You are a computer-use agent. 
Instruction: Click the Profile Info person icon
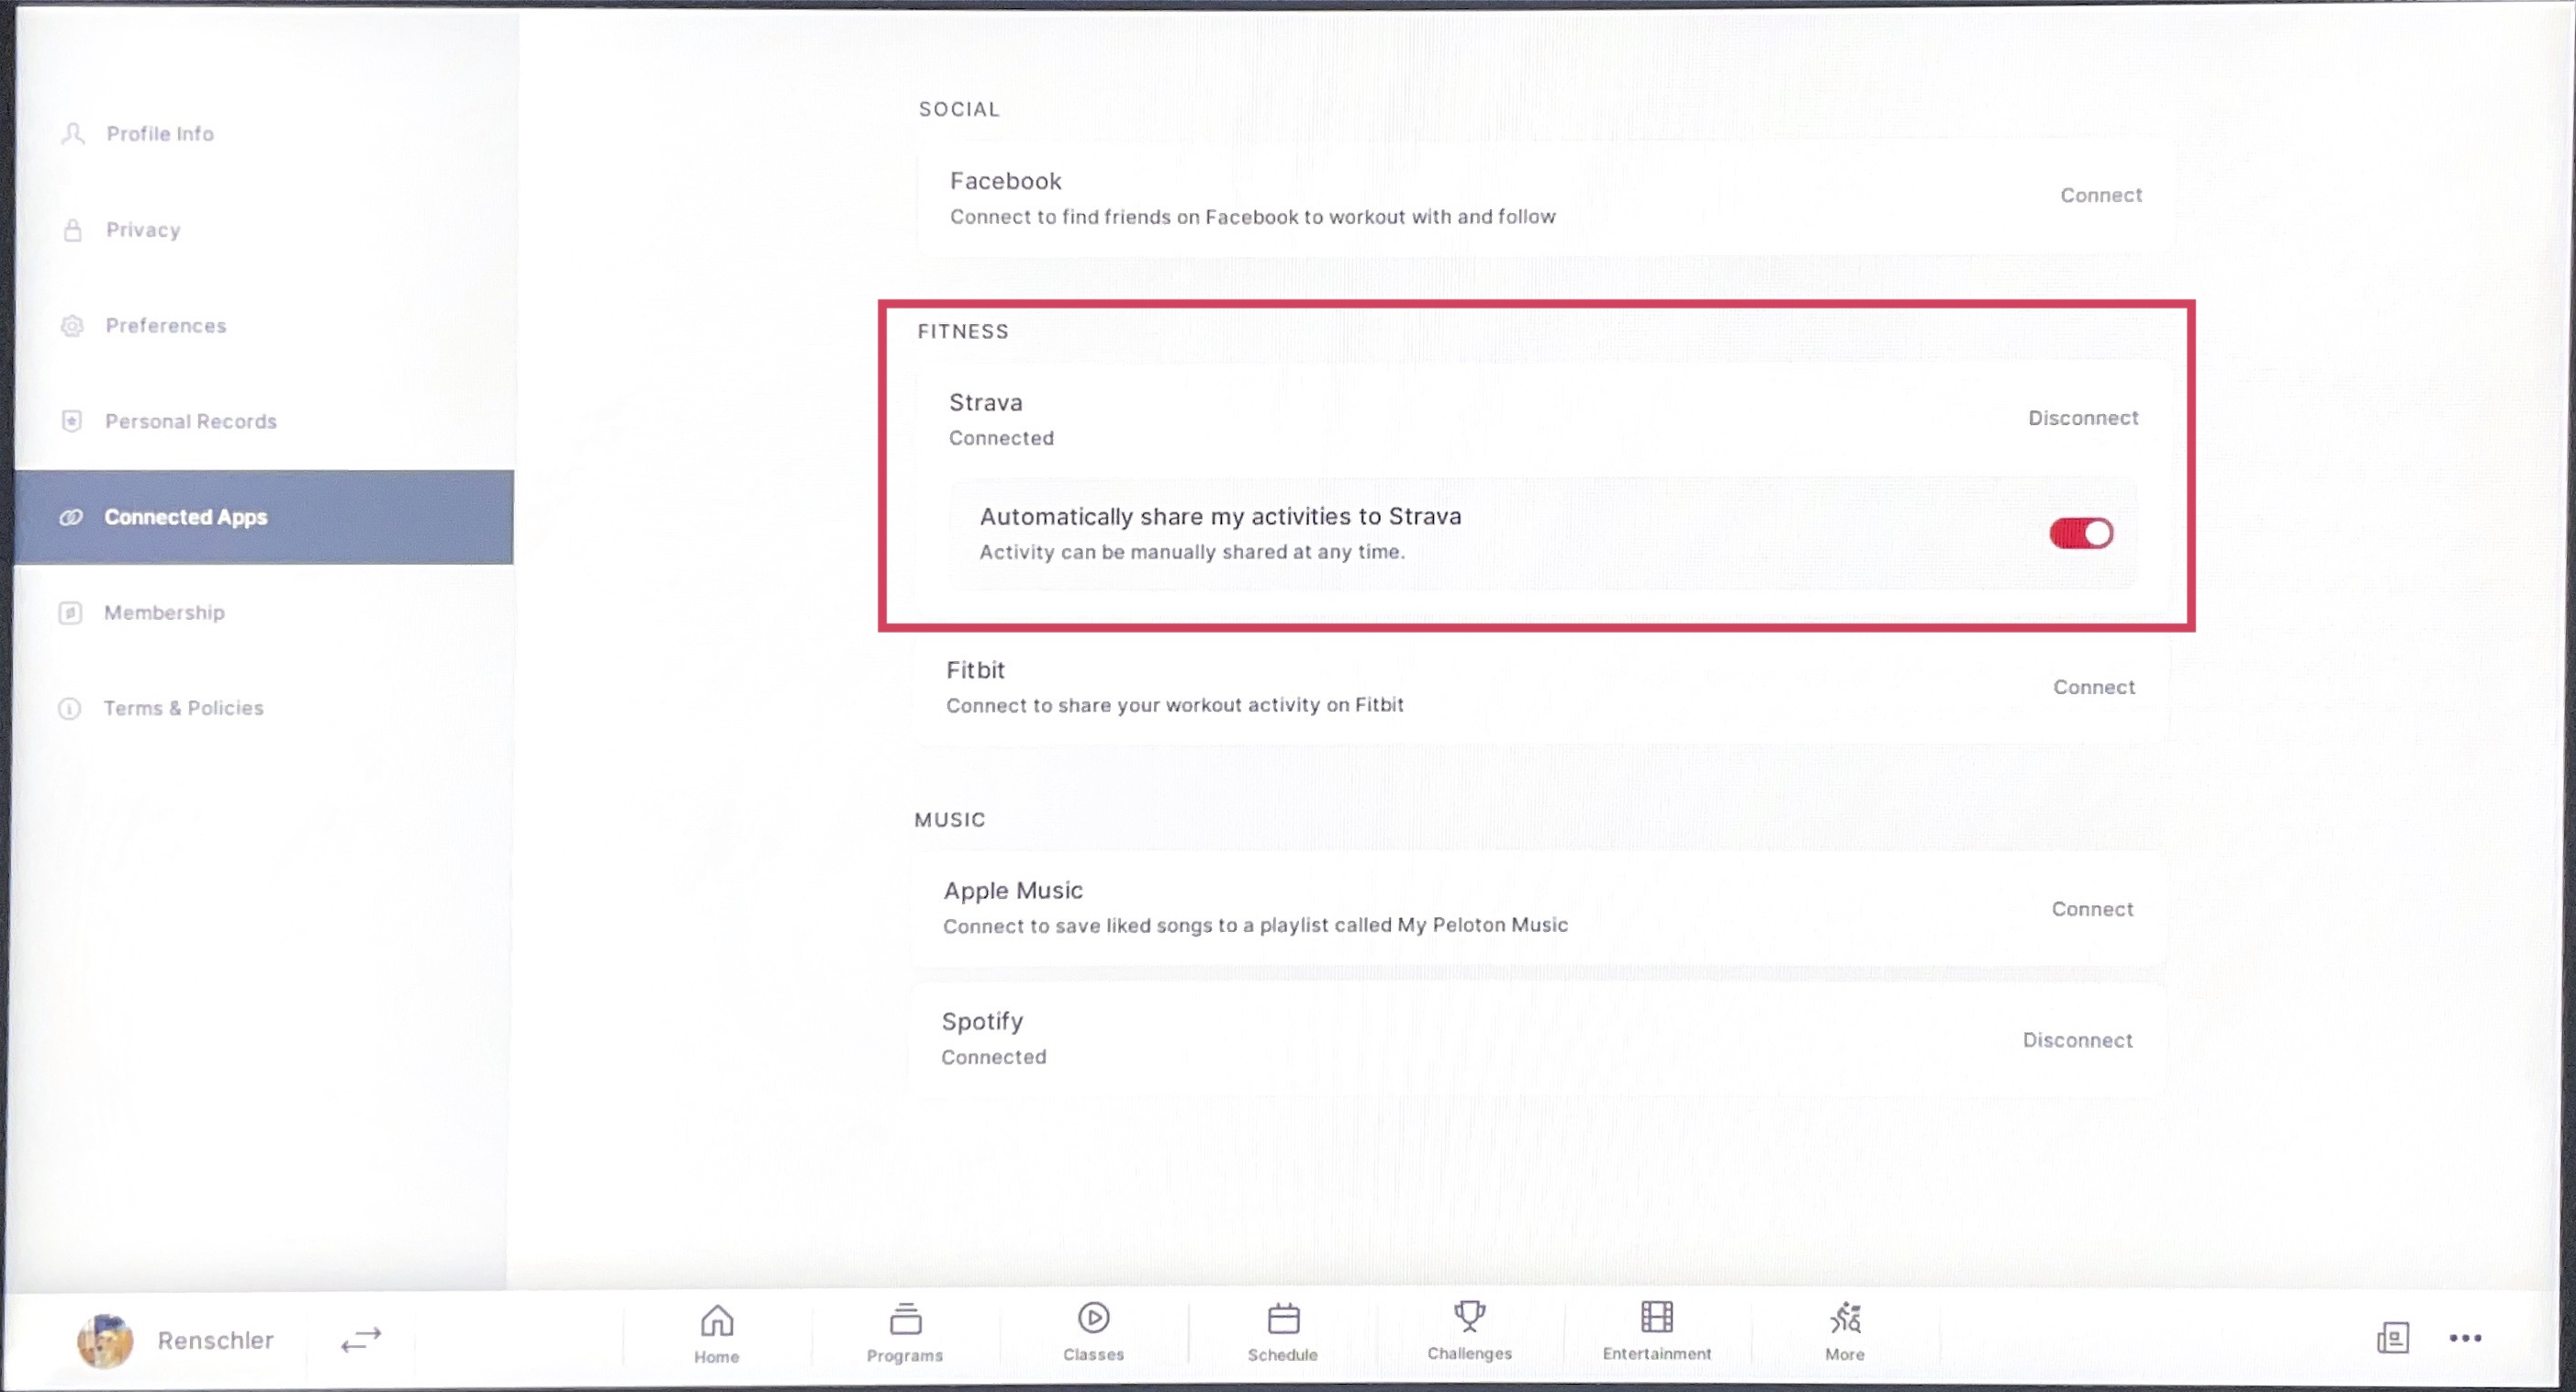point(73,134)
